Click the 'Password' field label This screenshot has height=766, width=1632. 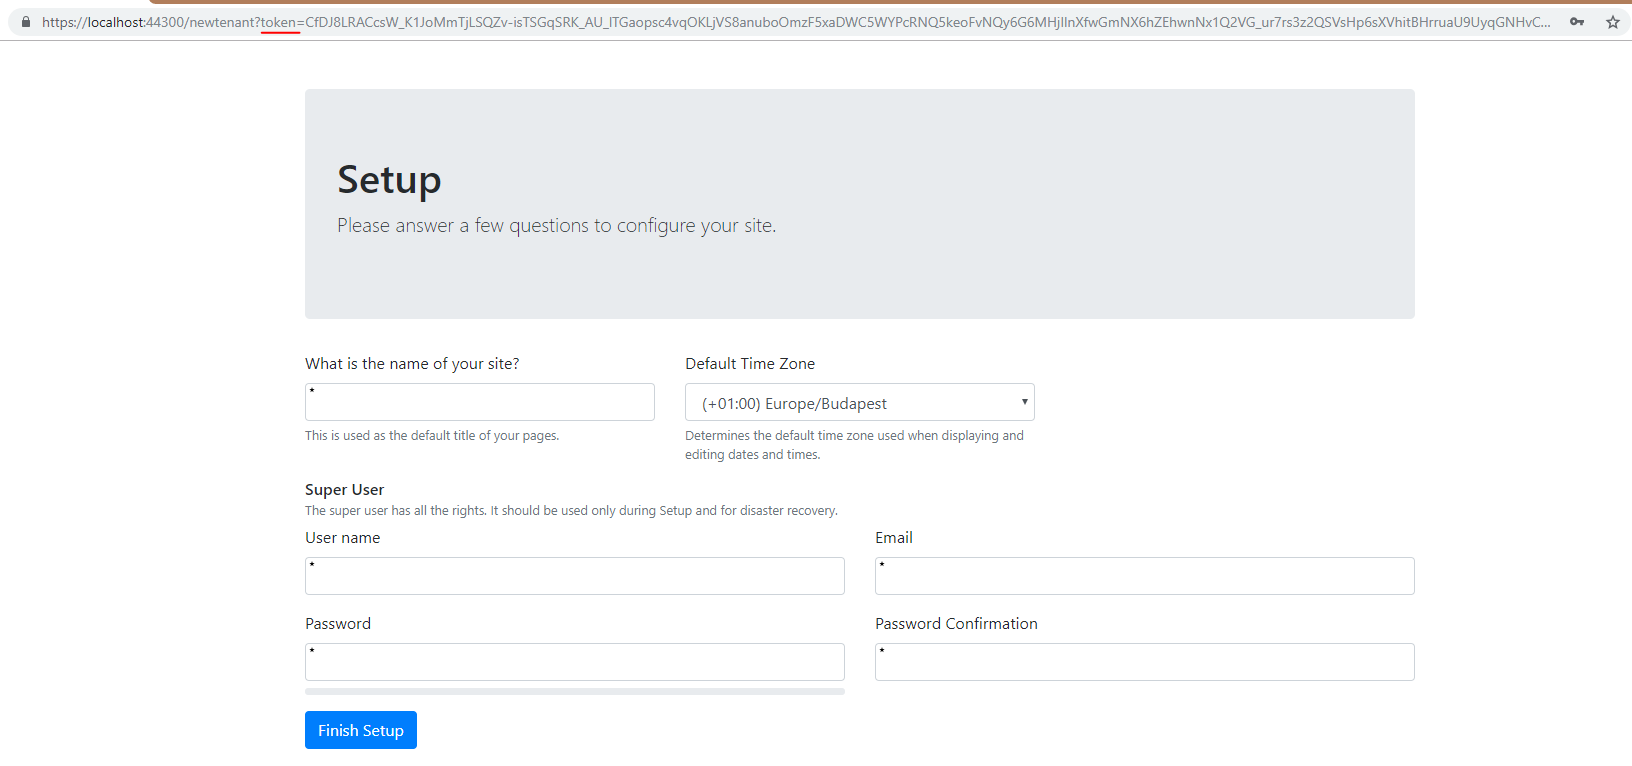pos(338,624)
